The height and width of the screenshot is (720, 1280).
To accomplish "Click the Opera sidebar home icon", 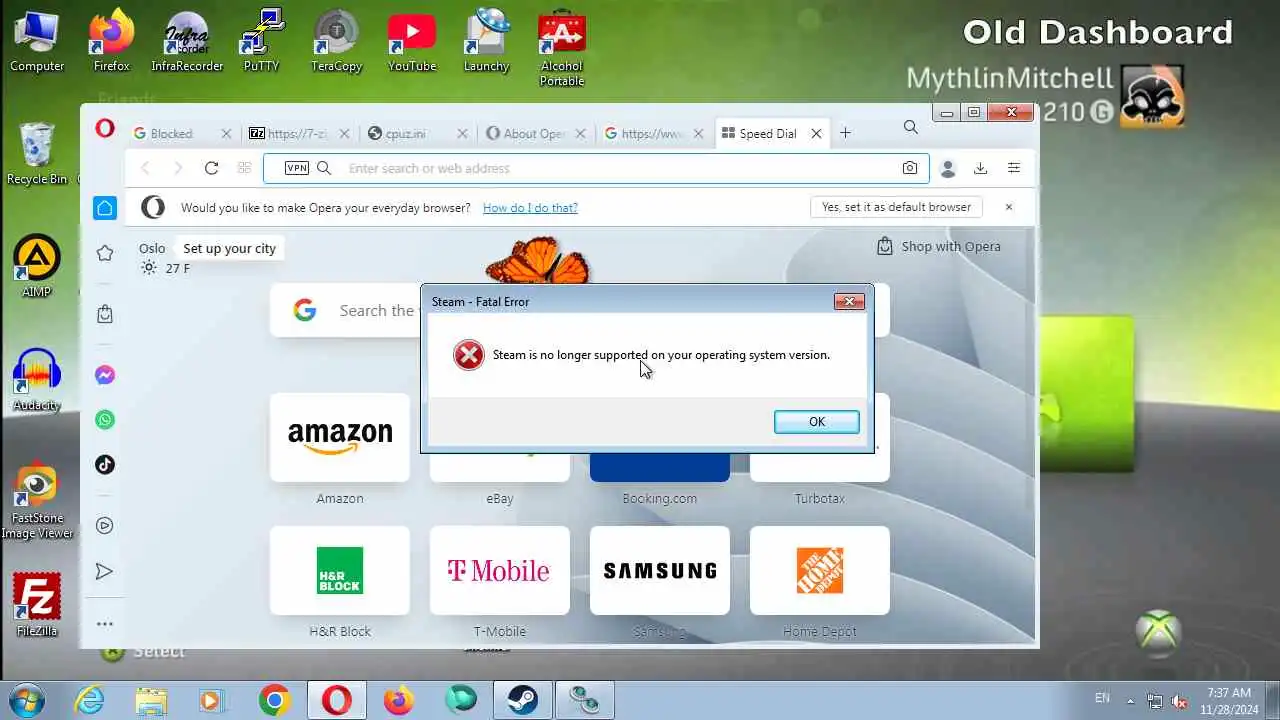I will (105, 208).
